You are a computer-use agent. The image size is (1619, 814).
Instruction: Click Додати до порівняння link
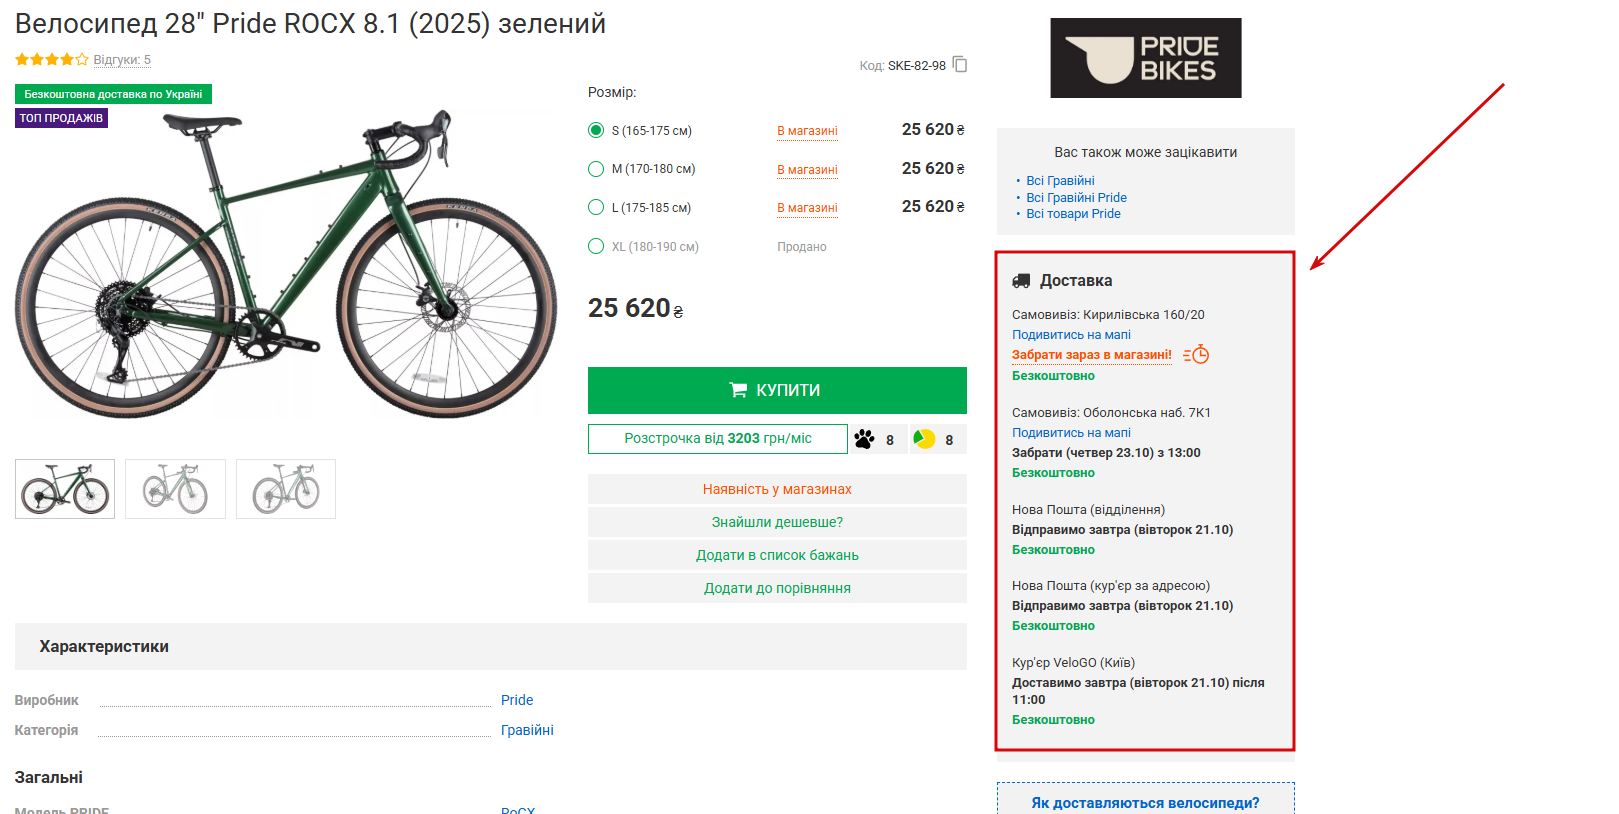[x=777, y=588]
